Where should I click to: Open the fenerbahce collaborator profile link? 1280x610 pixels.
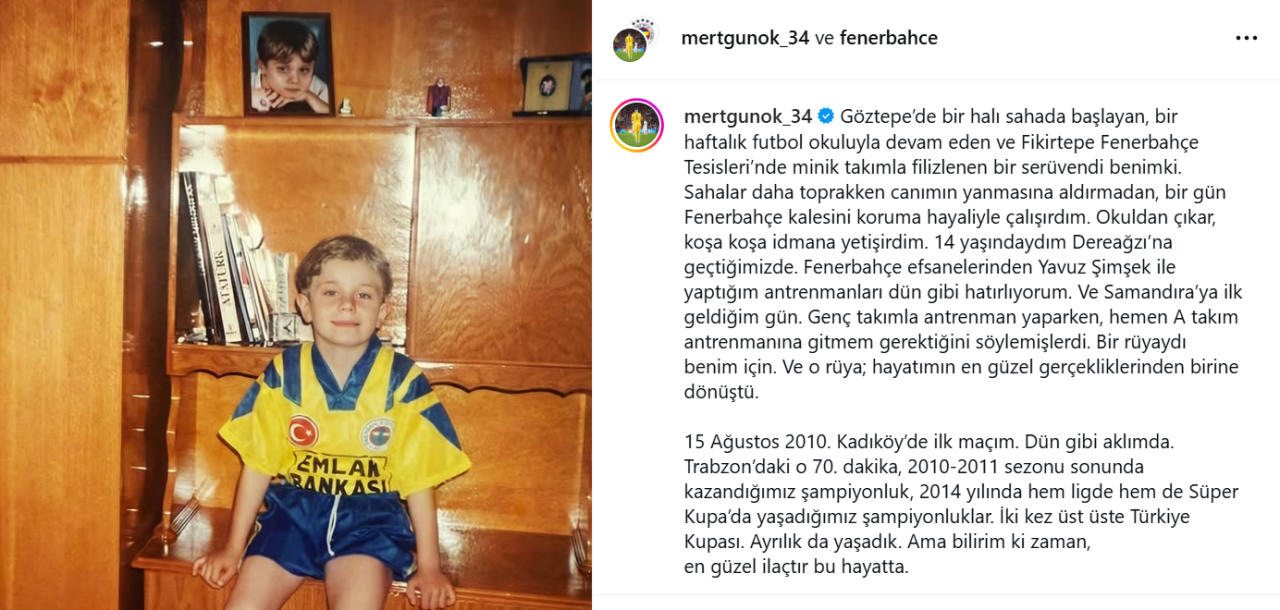[888, 38]
